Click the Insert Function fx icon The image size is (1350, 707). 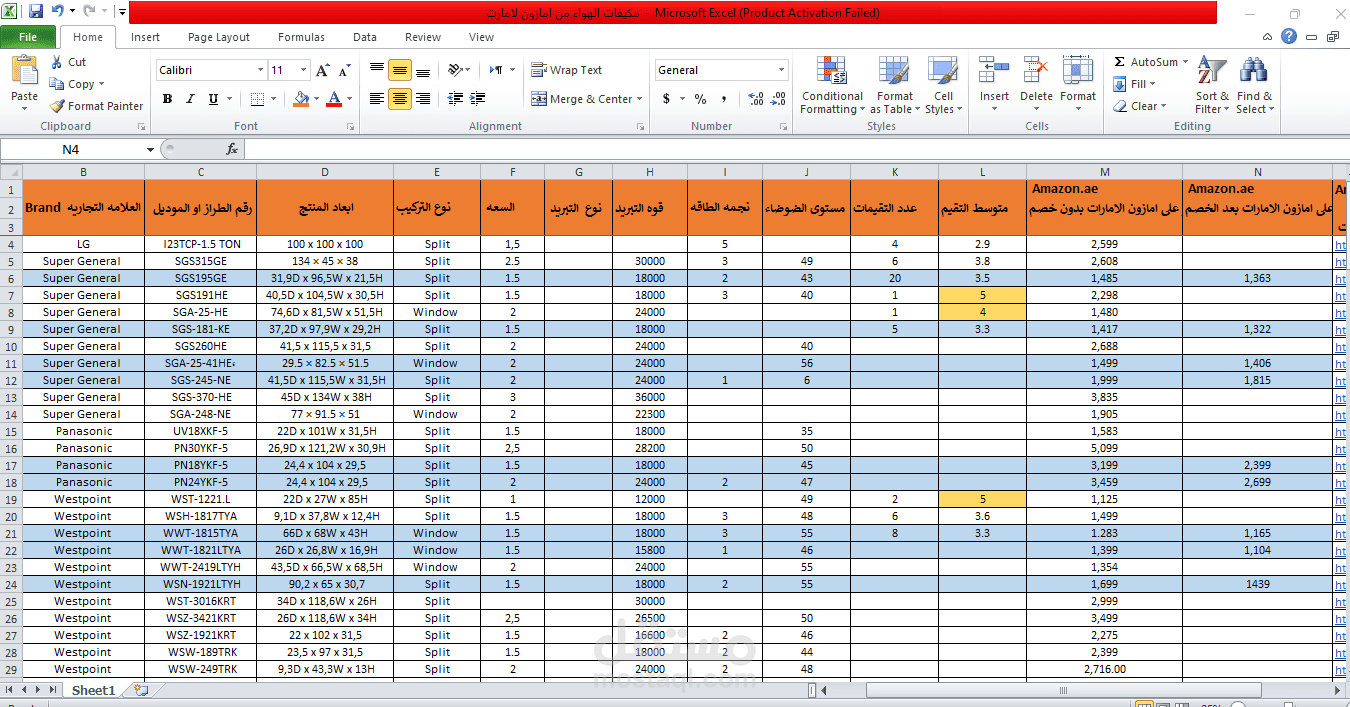[232, 149]
